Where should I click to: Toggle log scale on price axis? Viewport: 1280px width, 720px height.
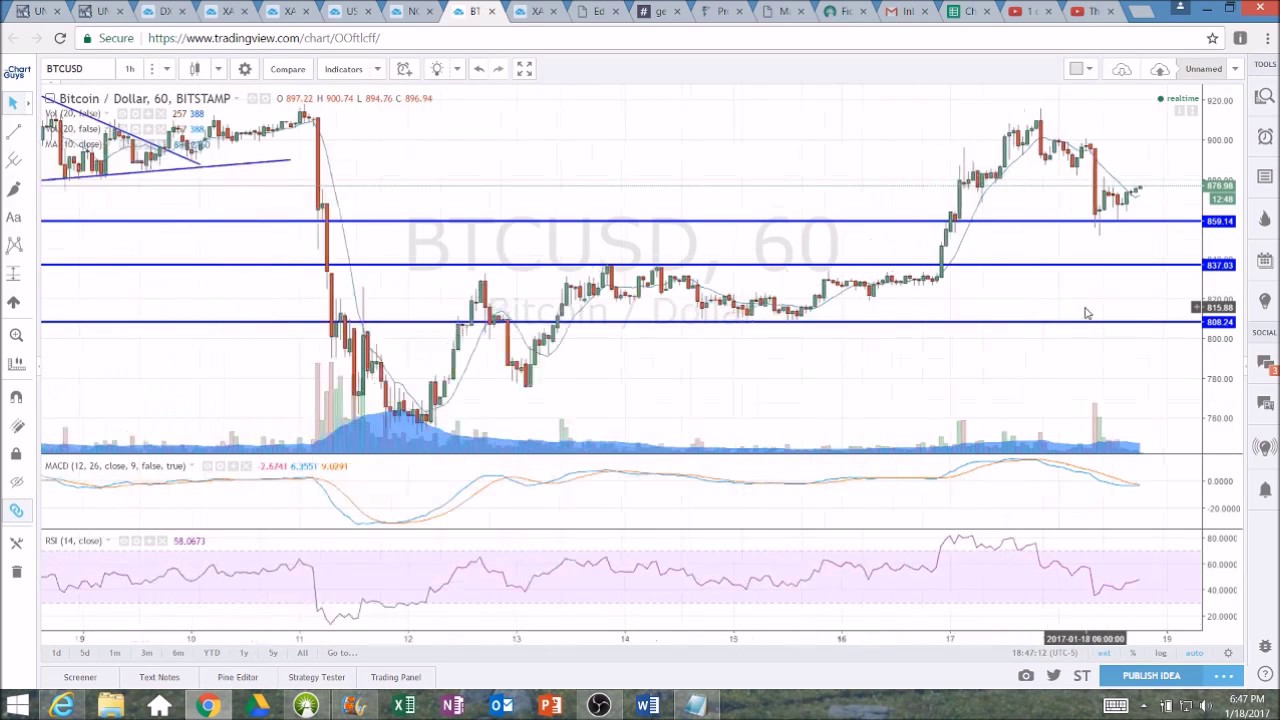pyautogui.click(x=1161, y=653)
